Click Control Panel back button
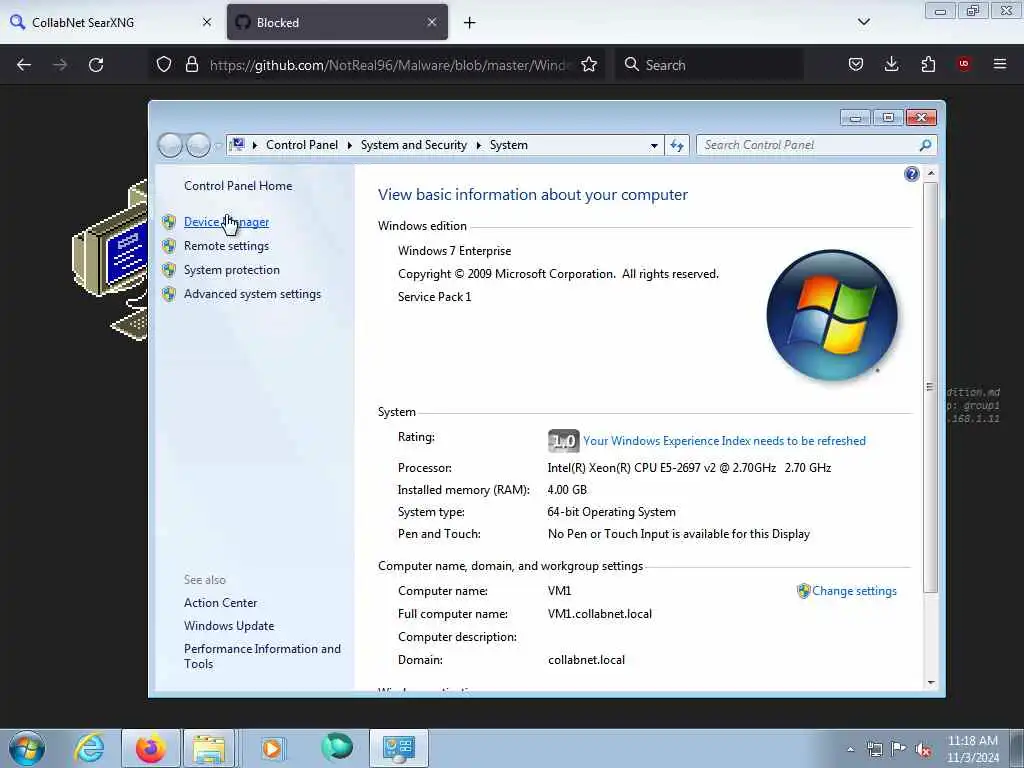Screen dimensions: 1024x768 click(x=170, y=145)
